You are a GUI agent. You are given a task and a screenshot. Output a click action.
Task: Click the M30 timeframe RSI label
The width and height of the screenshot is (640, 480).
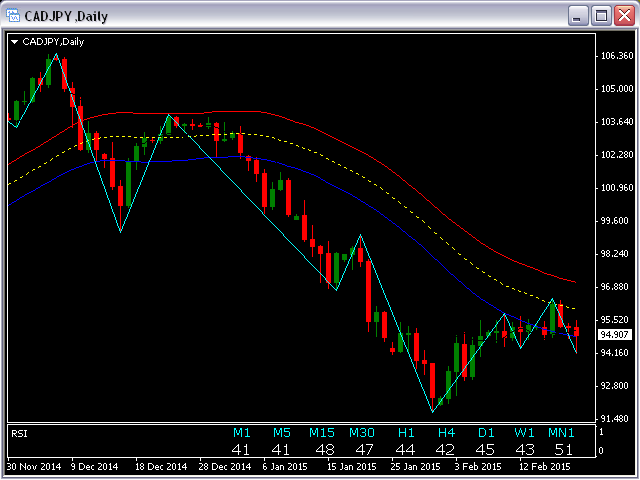coord(362,433)
